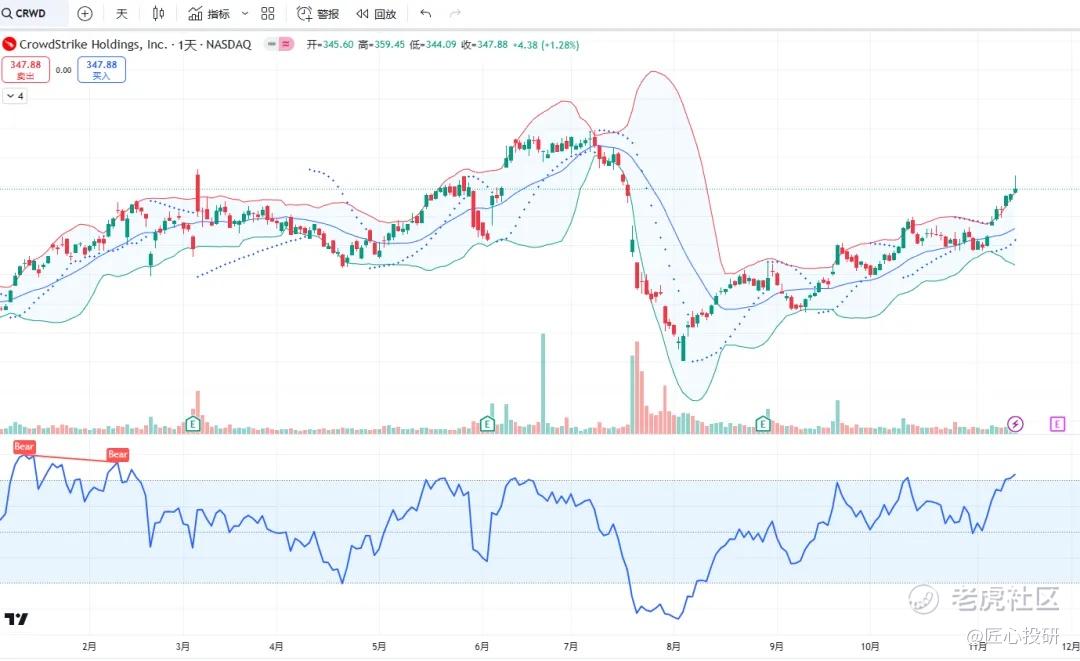Collapse the indicator legend showing 4

[x=14, y=96]
